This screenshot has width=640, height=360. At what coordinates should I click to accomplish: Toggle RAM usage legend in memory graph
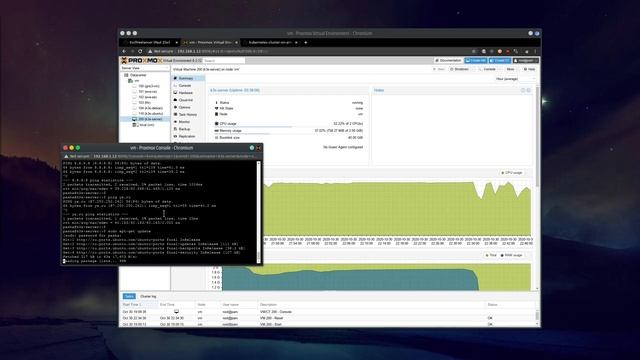point(511,255)
